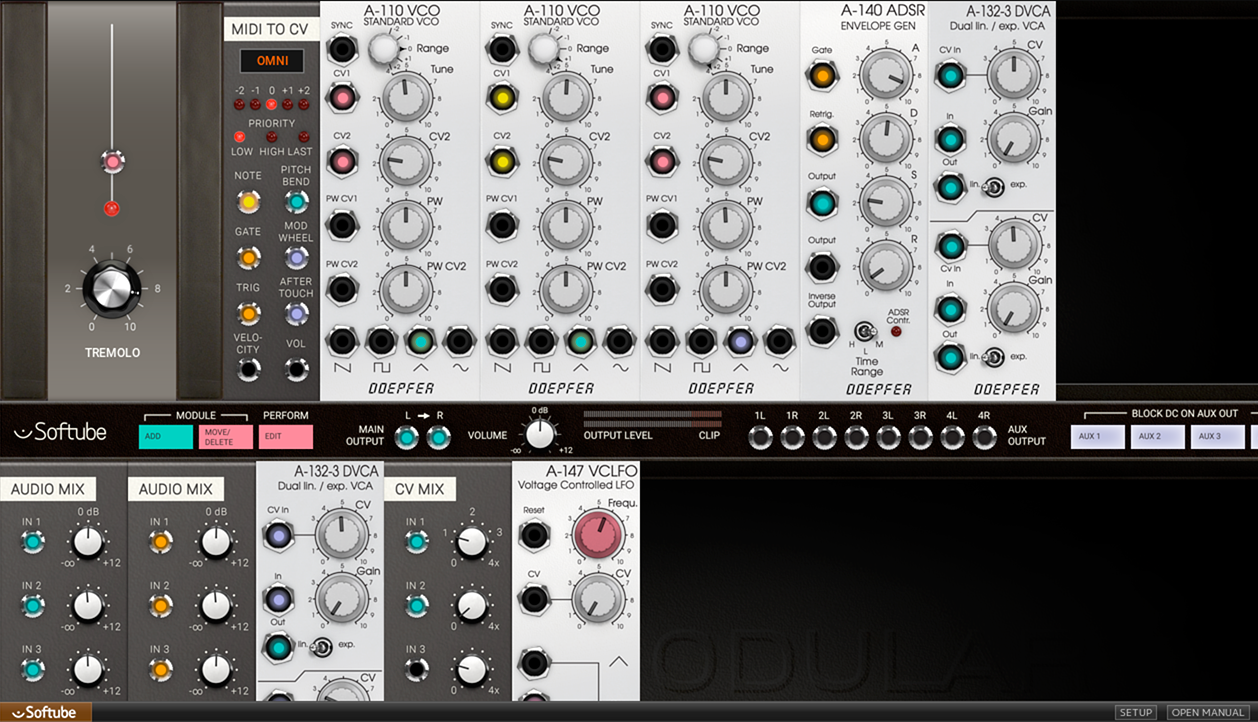Click the Tune knob on the first VCO
The height and width of the screenshot is (722, 1258).
pos(406,100)
